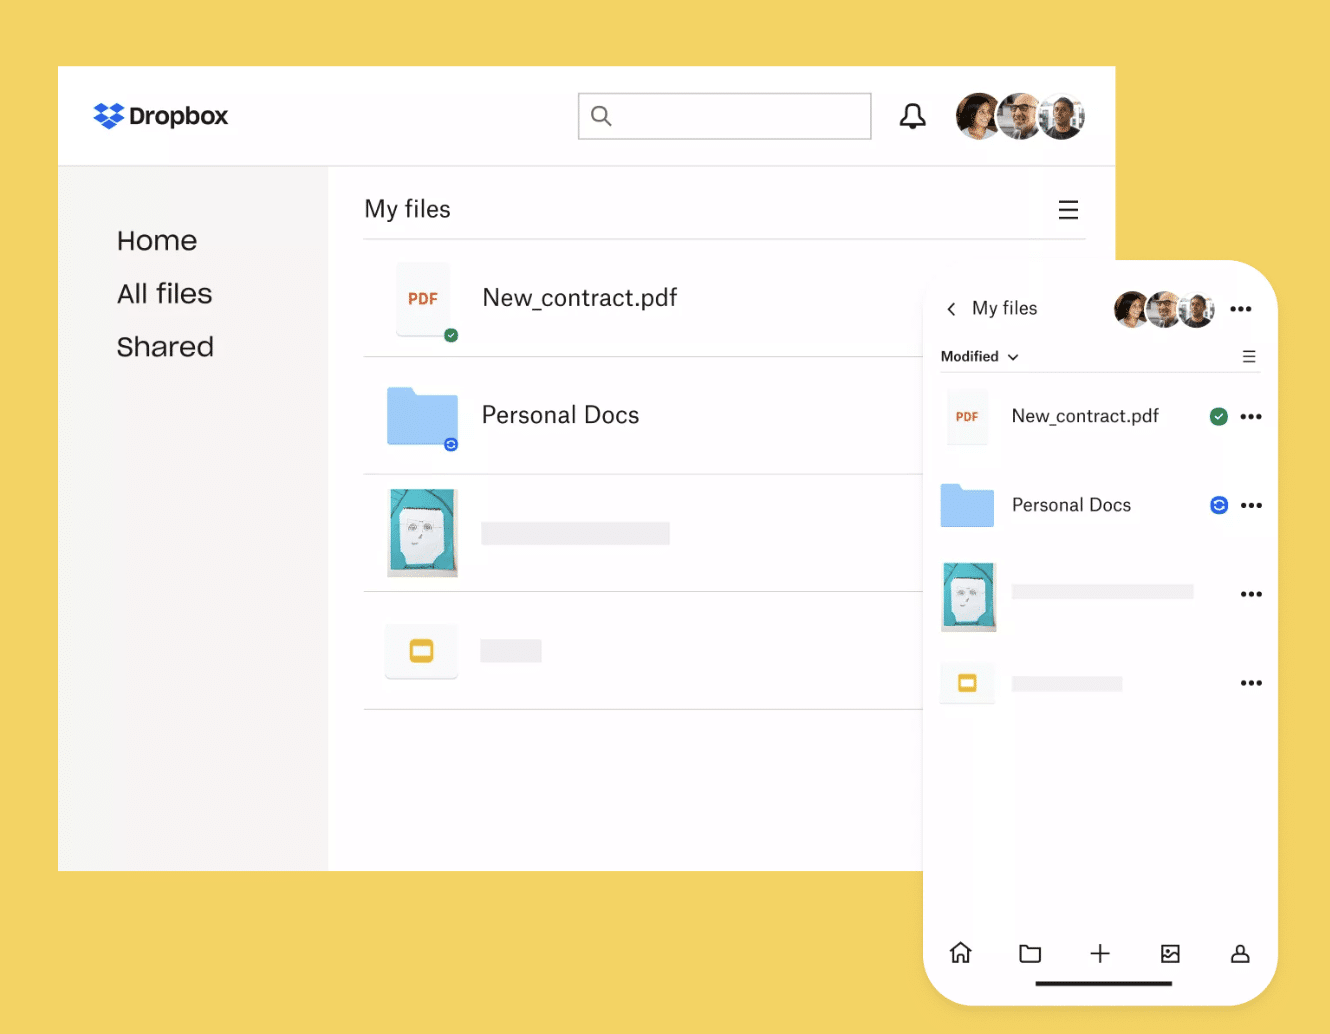Tap the photos icon in mobile bottom bar
Viewport: 1330px width, 1034px height.
tap(1170, 953)
